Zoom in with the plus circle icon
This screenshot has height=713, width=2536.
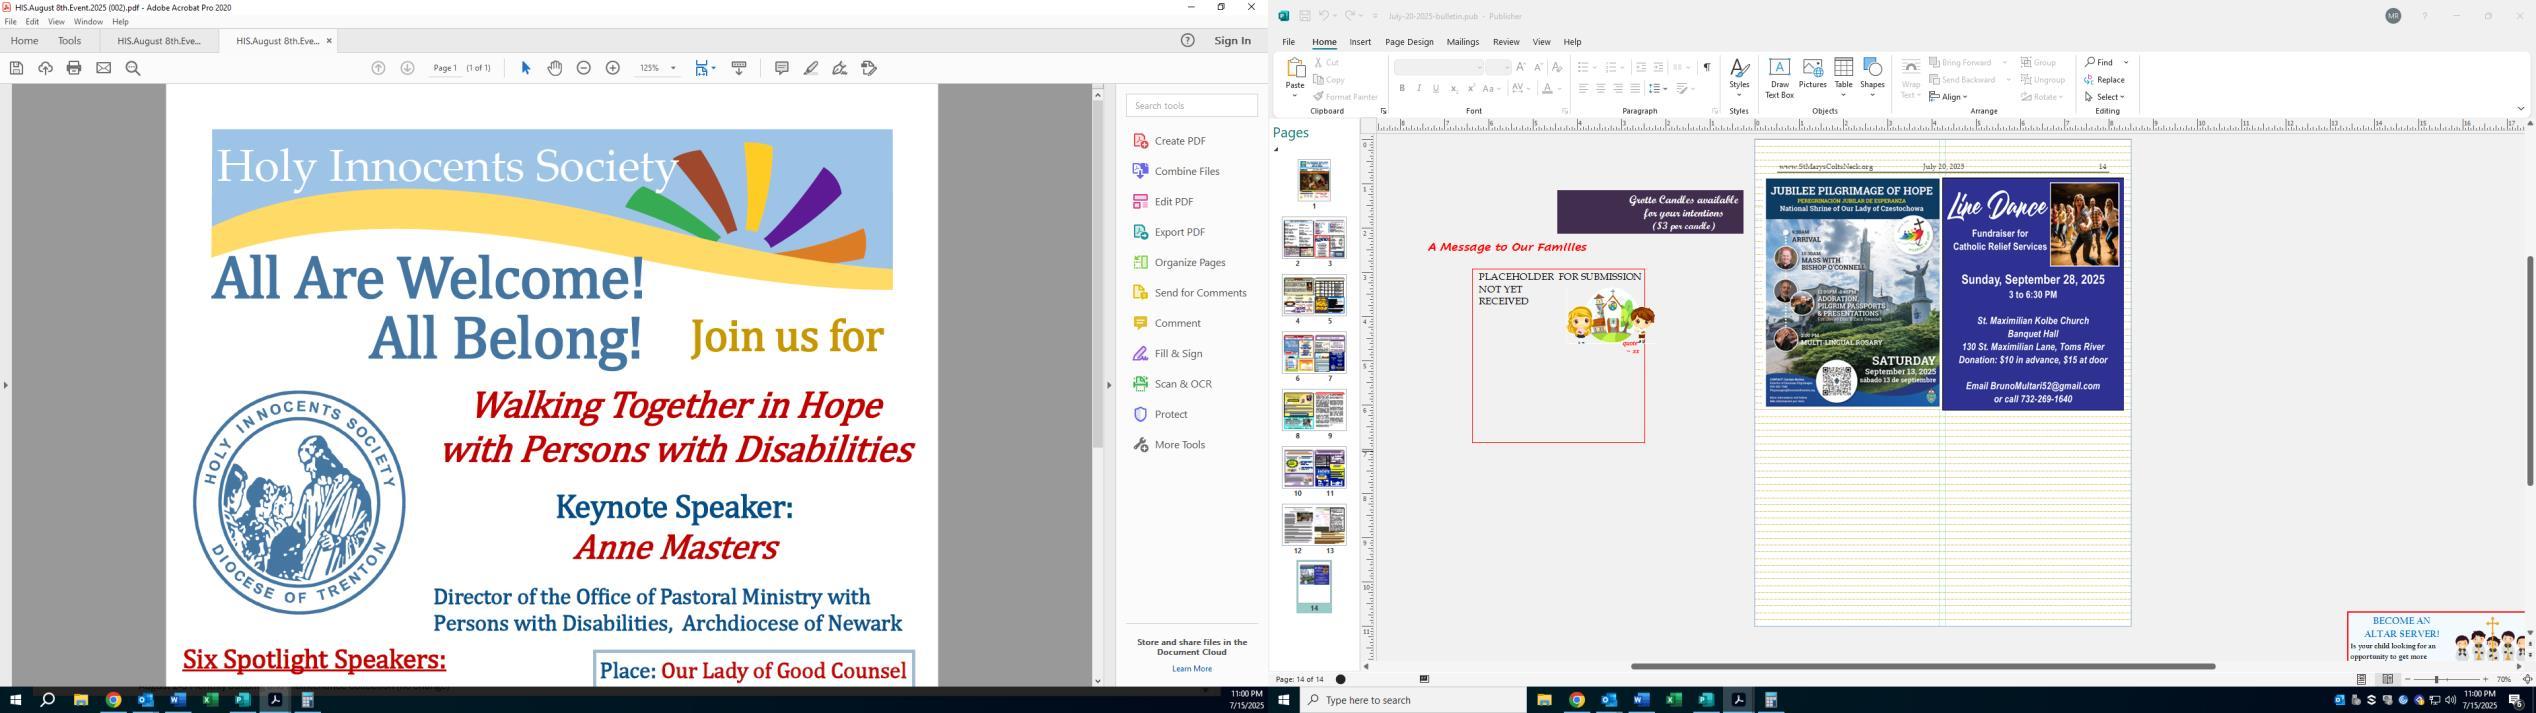[613, 68]
